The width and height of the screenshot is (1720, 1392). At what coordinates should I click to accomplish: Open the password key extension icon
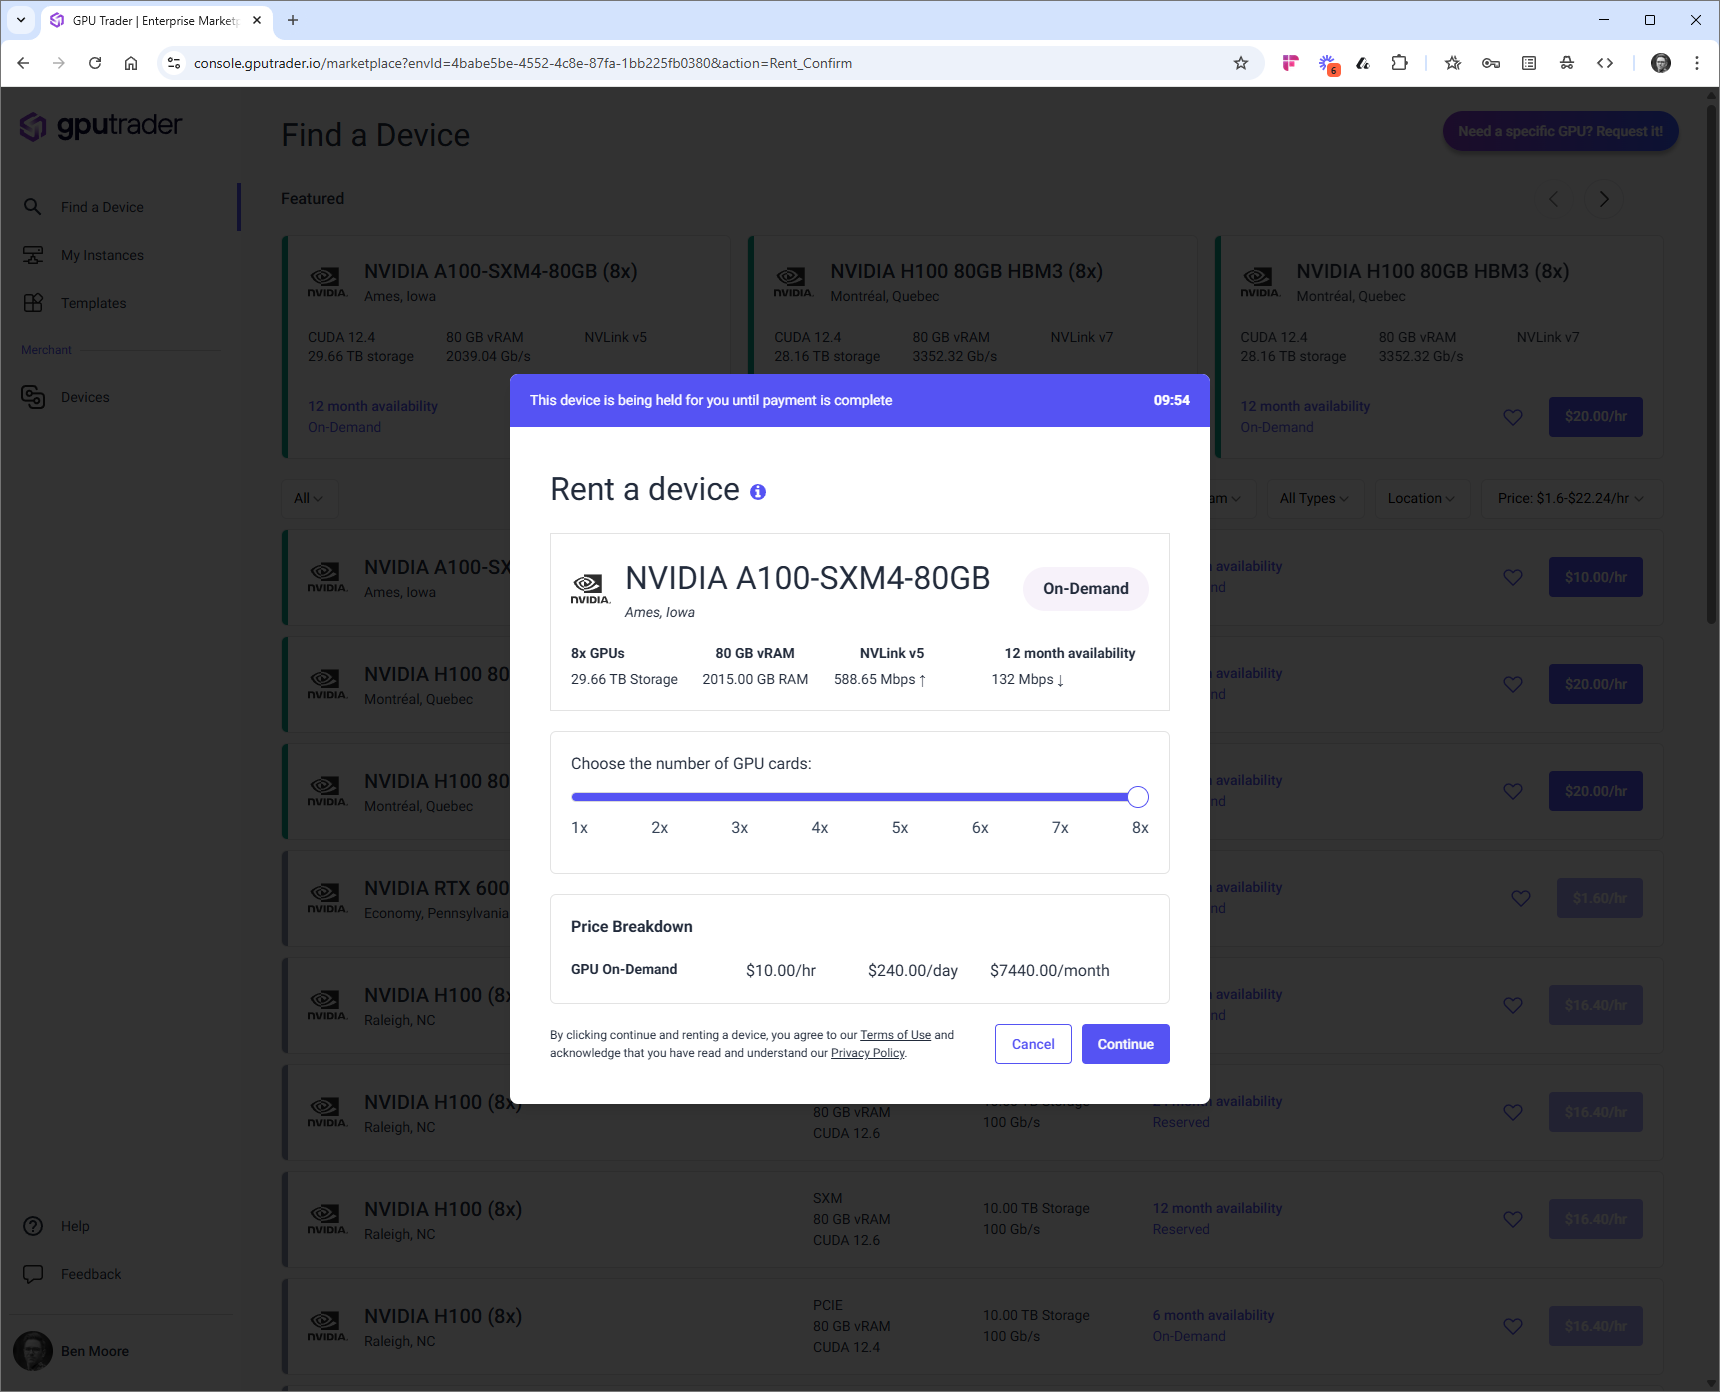[x=1491, y=63]
